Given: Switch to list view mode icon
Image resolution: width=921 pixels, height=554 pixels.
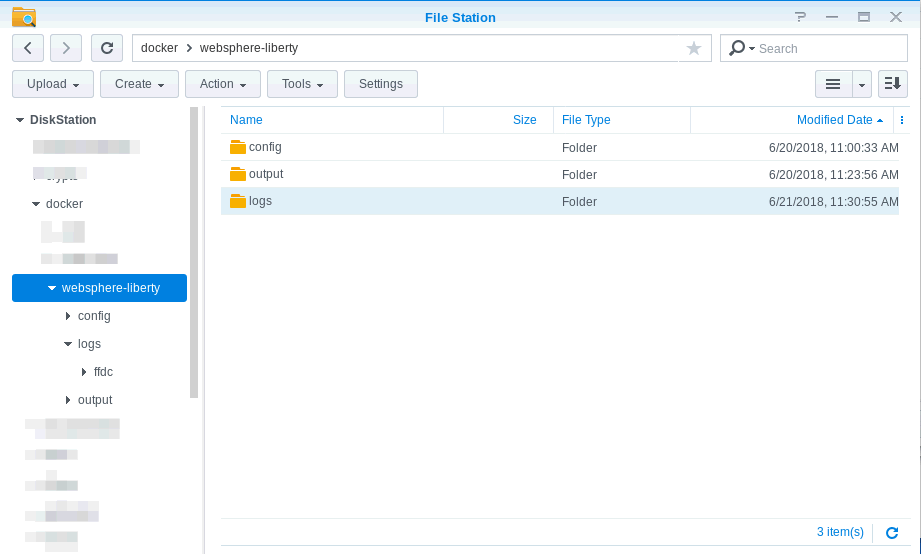Looking at the screenshot, I should 832,84.
